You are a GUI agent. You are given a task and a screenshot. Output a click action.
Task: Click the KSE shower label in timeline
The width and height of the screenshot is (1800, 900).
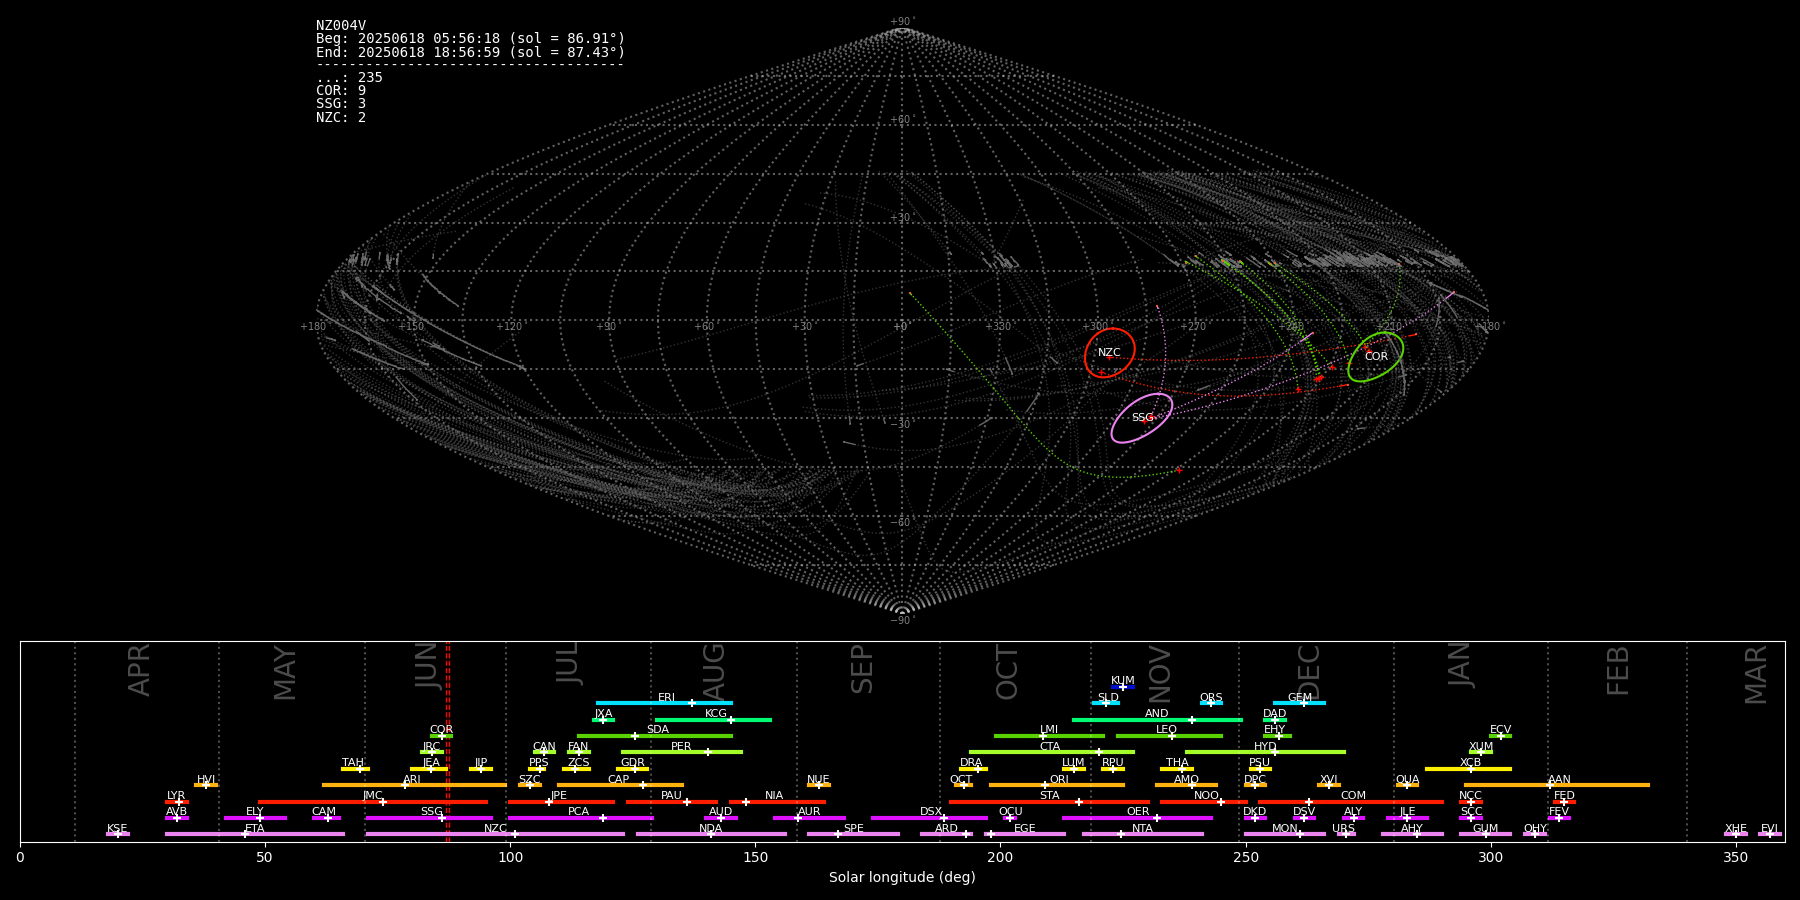click(x=117, y=829)
